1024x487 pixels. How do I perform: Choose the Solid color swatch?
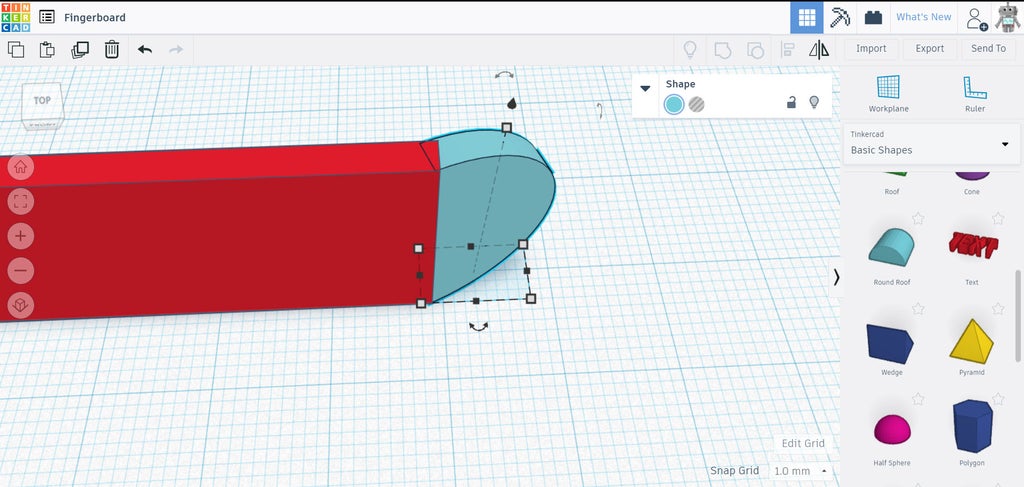coord(674,104)
